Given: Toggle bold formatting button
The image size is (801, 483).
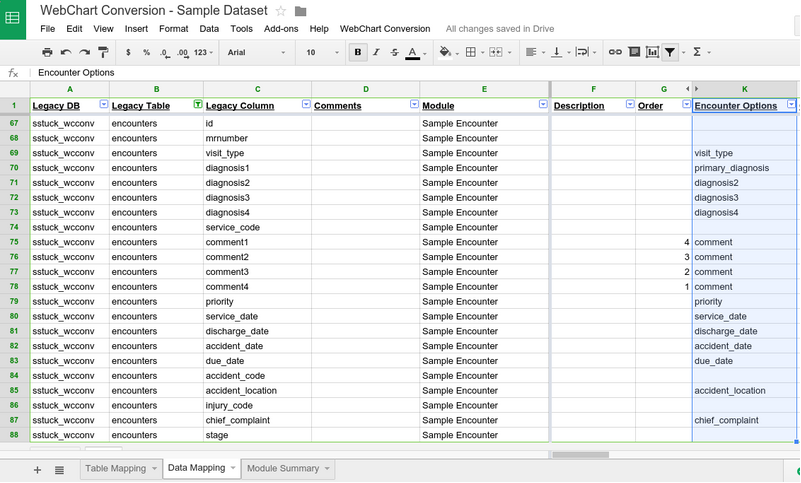Looking at the screenshot, I should (357, 52).
